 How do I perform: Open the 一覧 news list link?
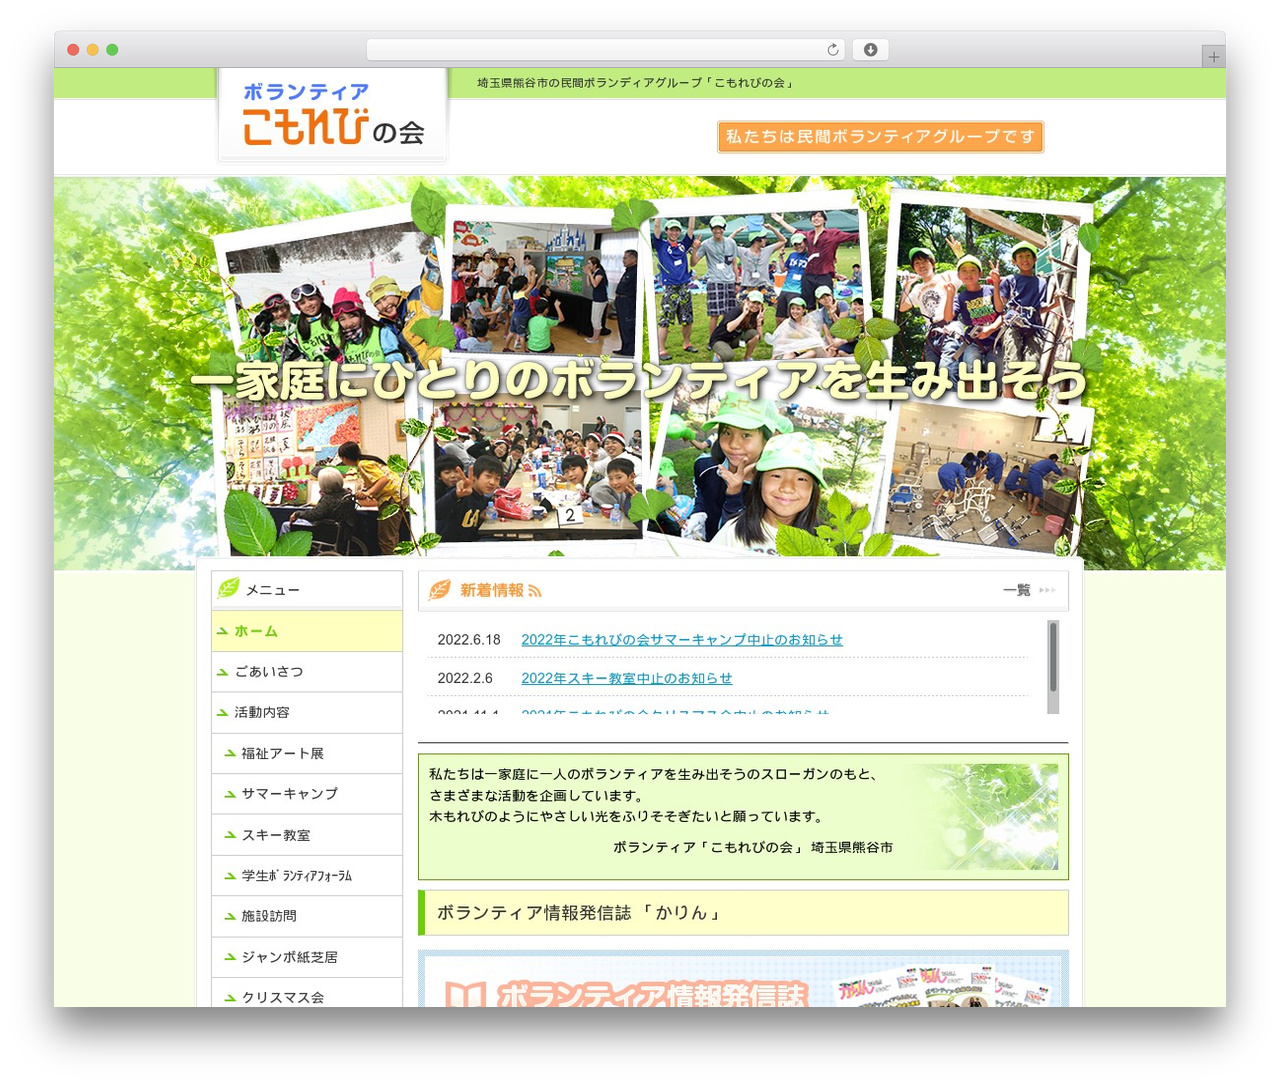pyautogui.click(x=1029, y=591)
